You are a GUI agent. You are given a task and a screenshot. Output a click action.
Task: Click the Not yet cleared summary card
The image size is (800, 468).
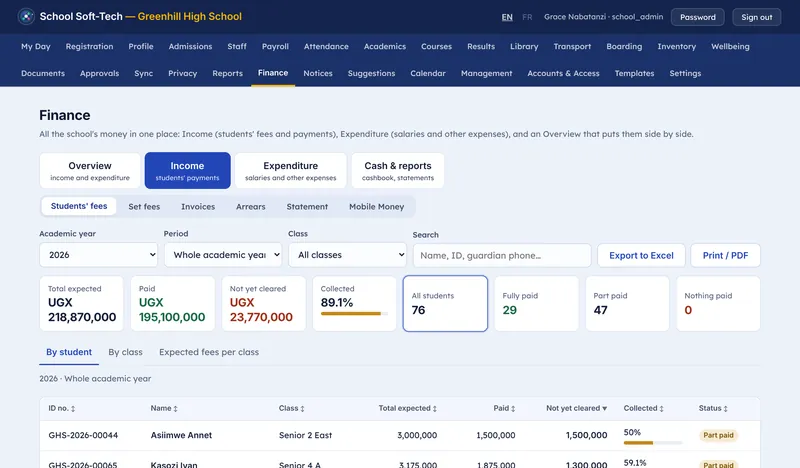click(x=263, y=304)
